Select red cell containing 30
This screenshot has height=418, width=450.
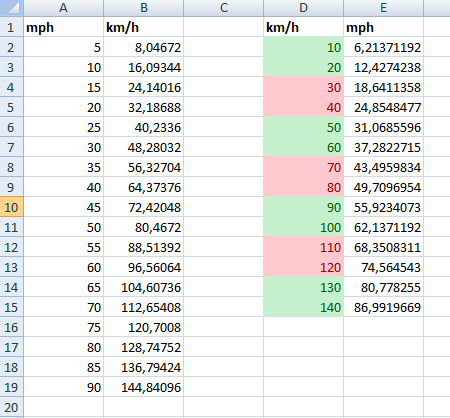click(304, 87)
